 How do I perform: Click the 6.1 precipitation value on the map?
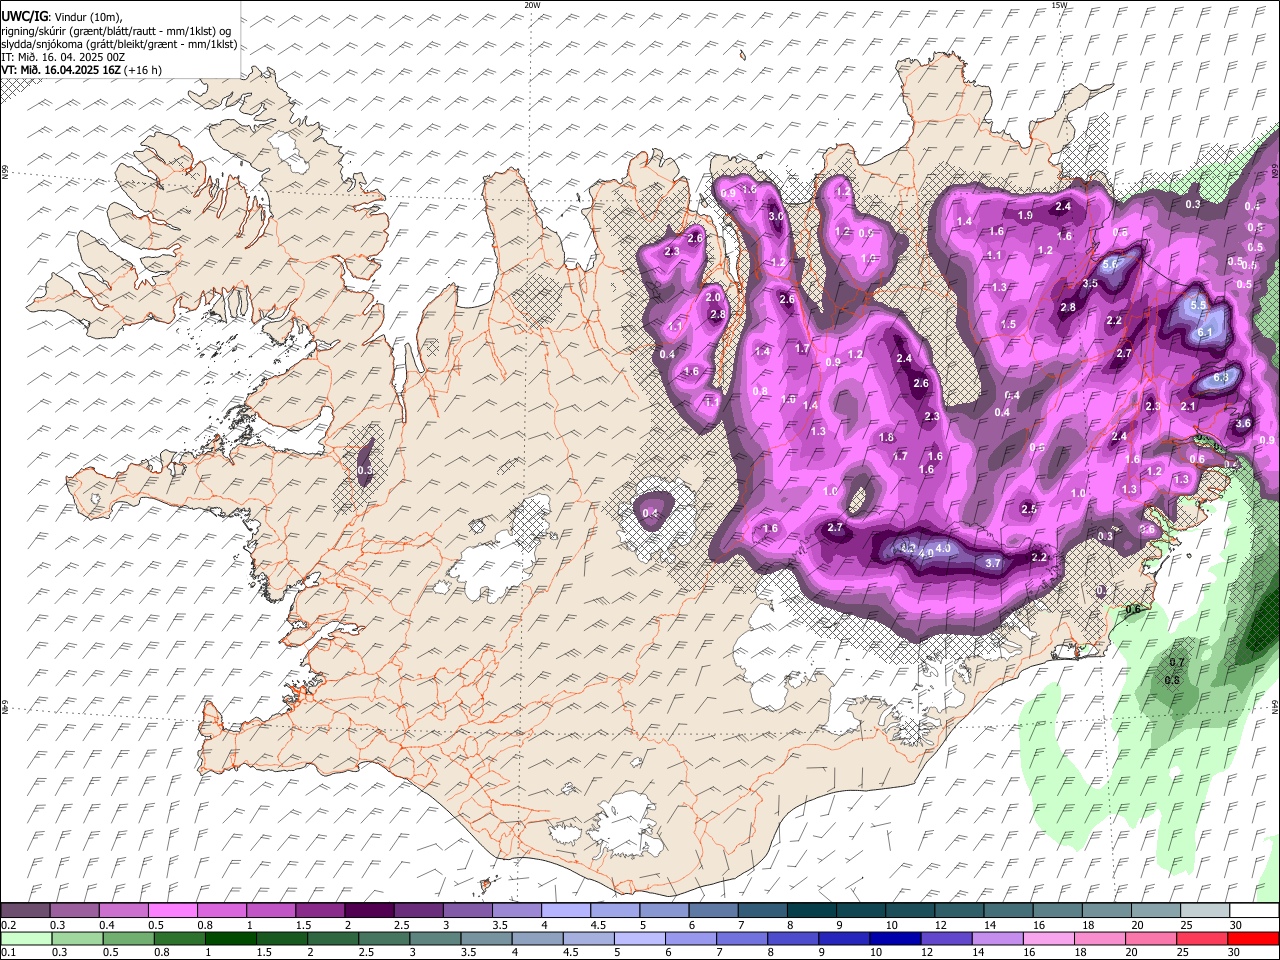(1204, 333)
